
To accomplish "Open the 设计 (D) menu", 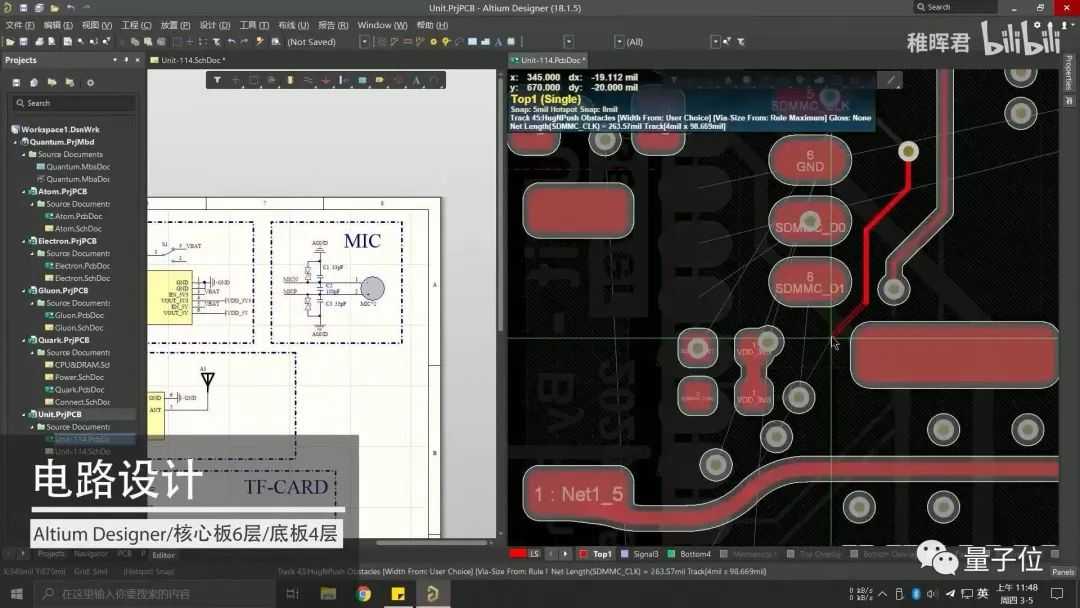I will [x=215, y=25].
